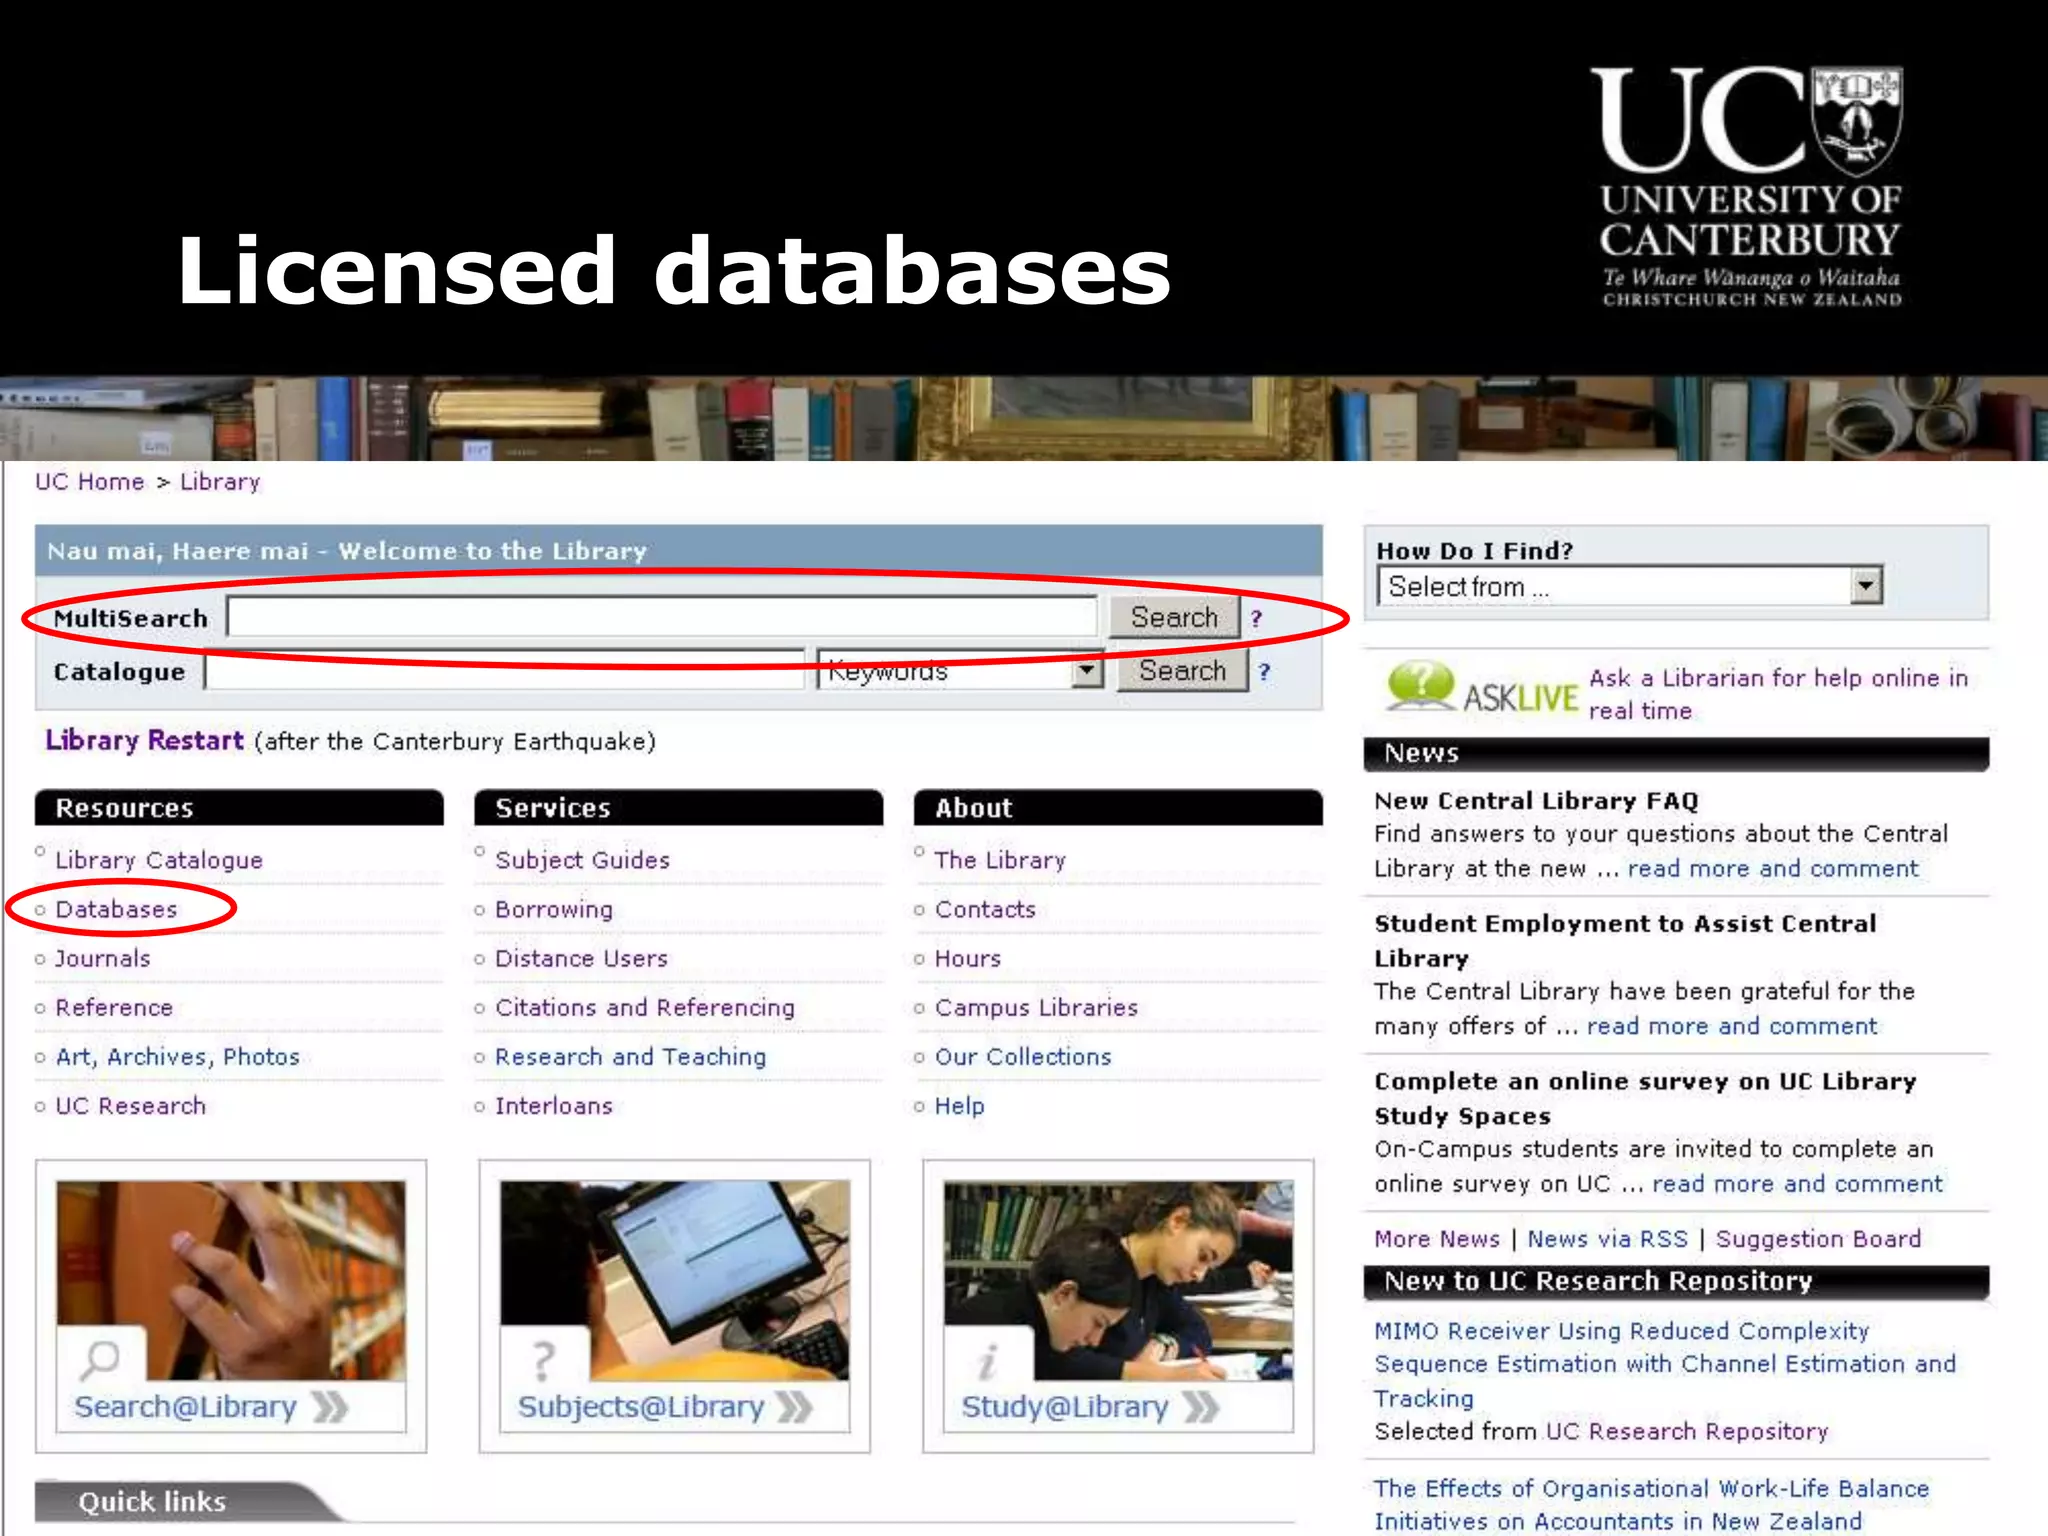The height and width of the screenshot is (1536, 2048).
Task: Click the Subjects@Library thumbnail image
Action: (675, 1280)
